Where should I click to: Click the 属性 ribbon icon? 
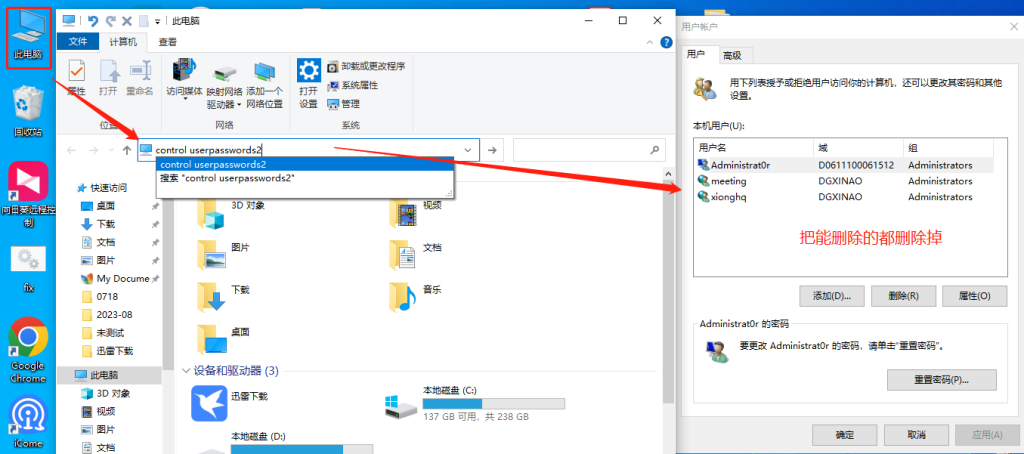click(x=76, y=78)
